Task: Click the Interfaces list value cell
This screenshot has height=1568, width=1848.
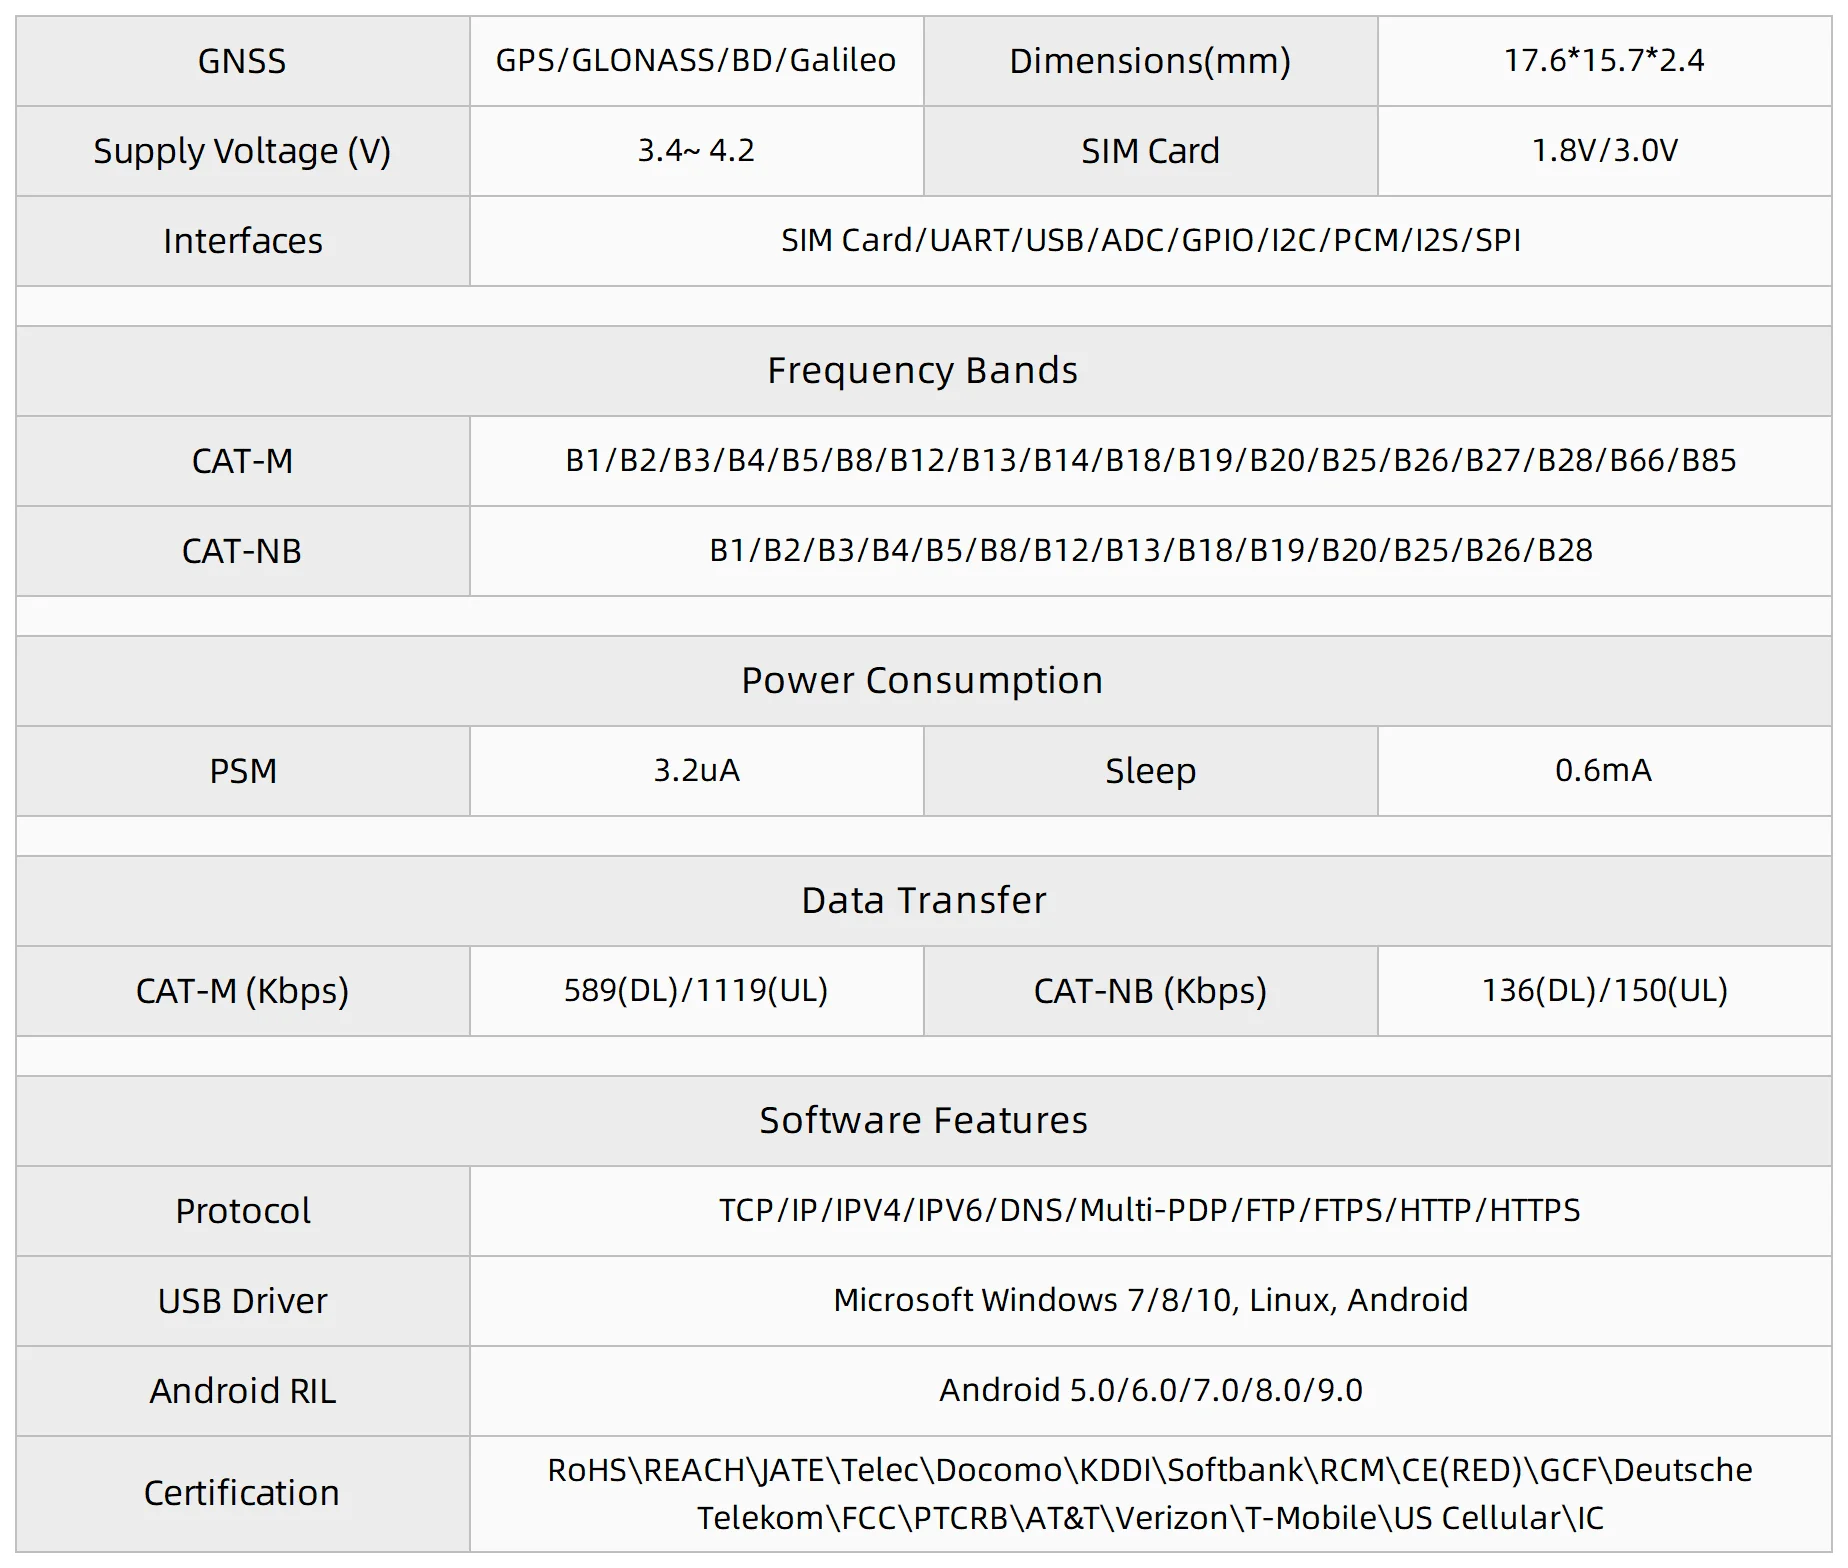Action: (x=1150, y=241)
